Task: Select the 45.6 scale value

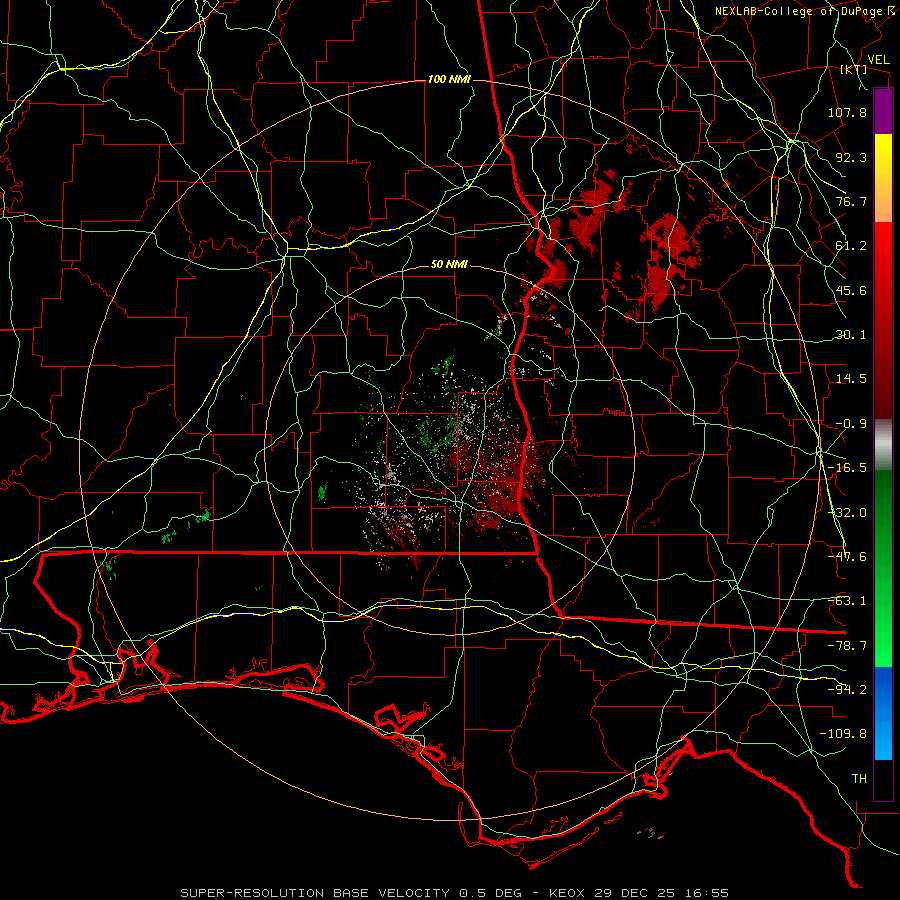Action: (851, 290)
